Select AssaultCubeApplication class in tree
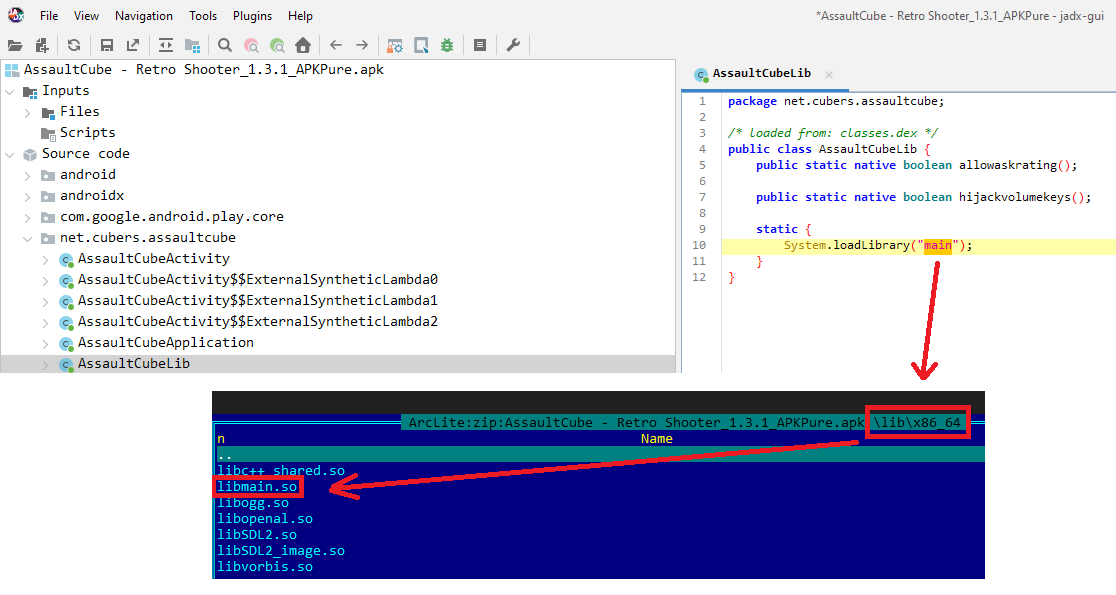1116x595 pixels. pyautogui.click(x=165, y=342)
